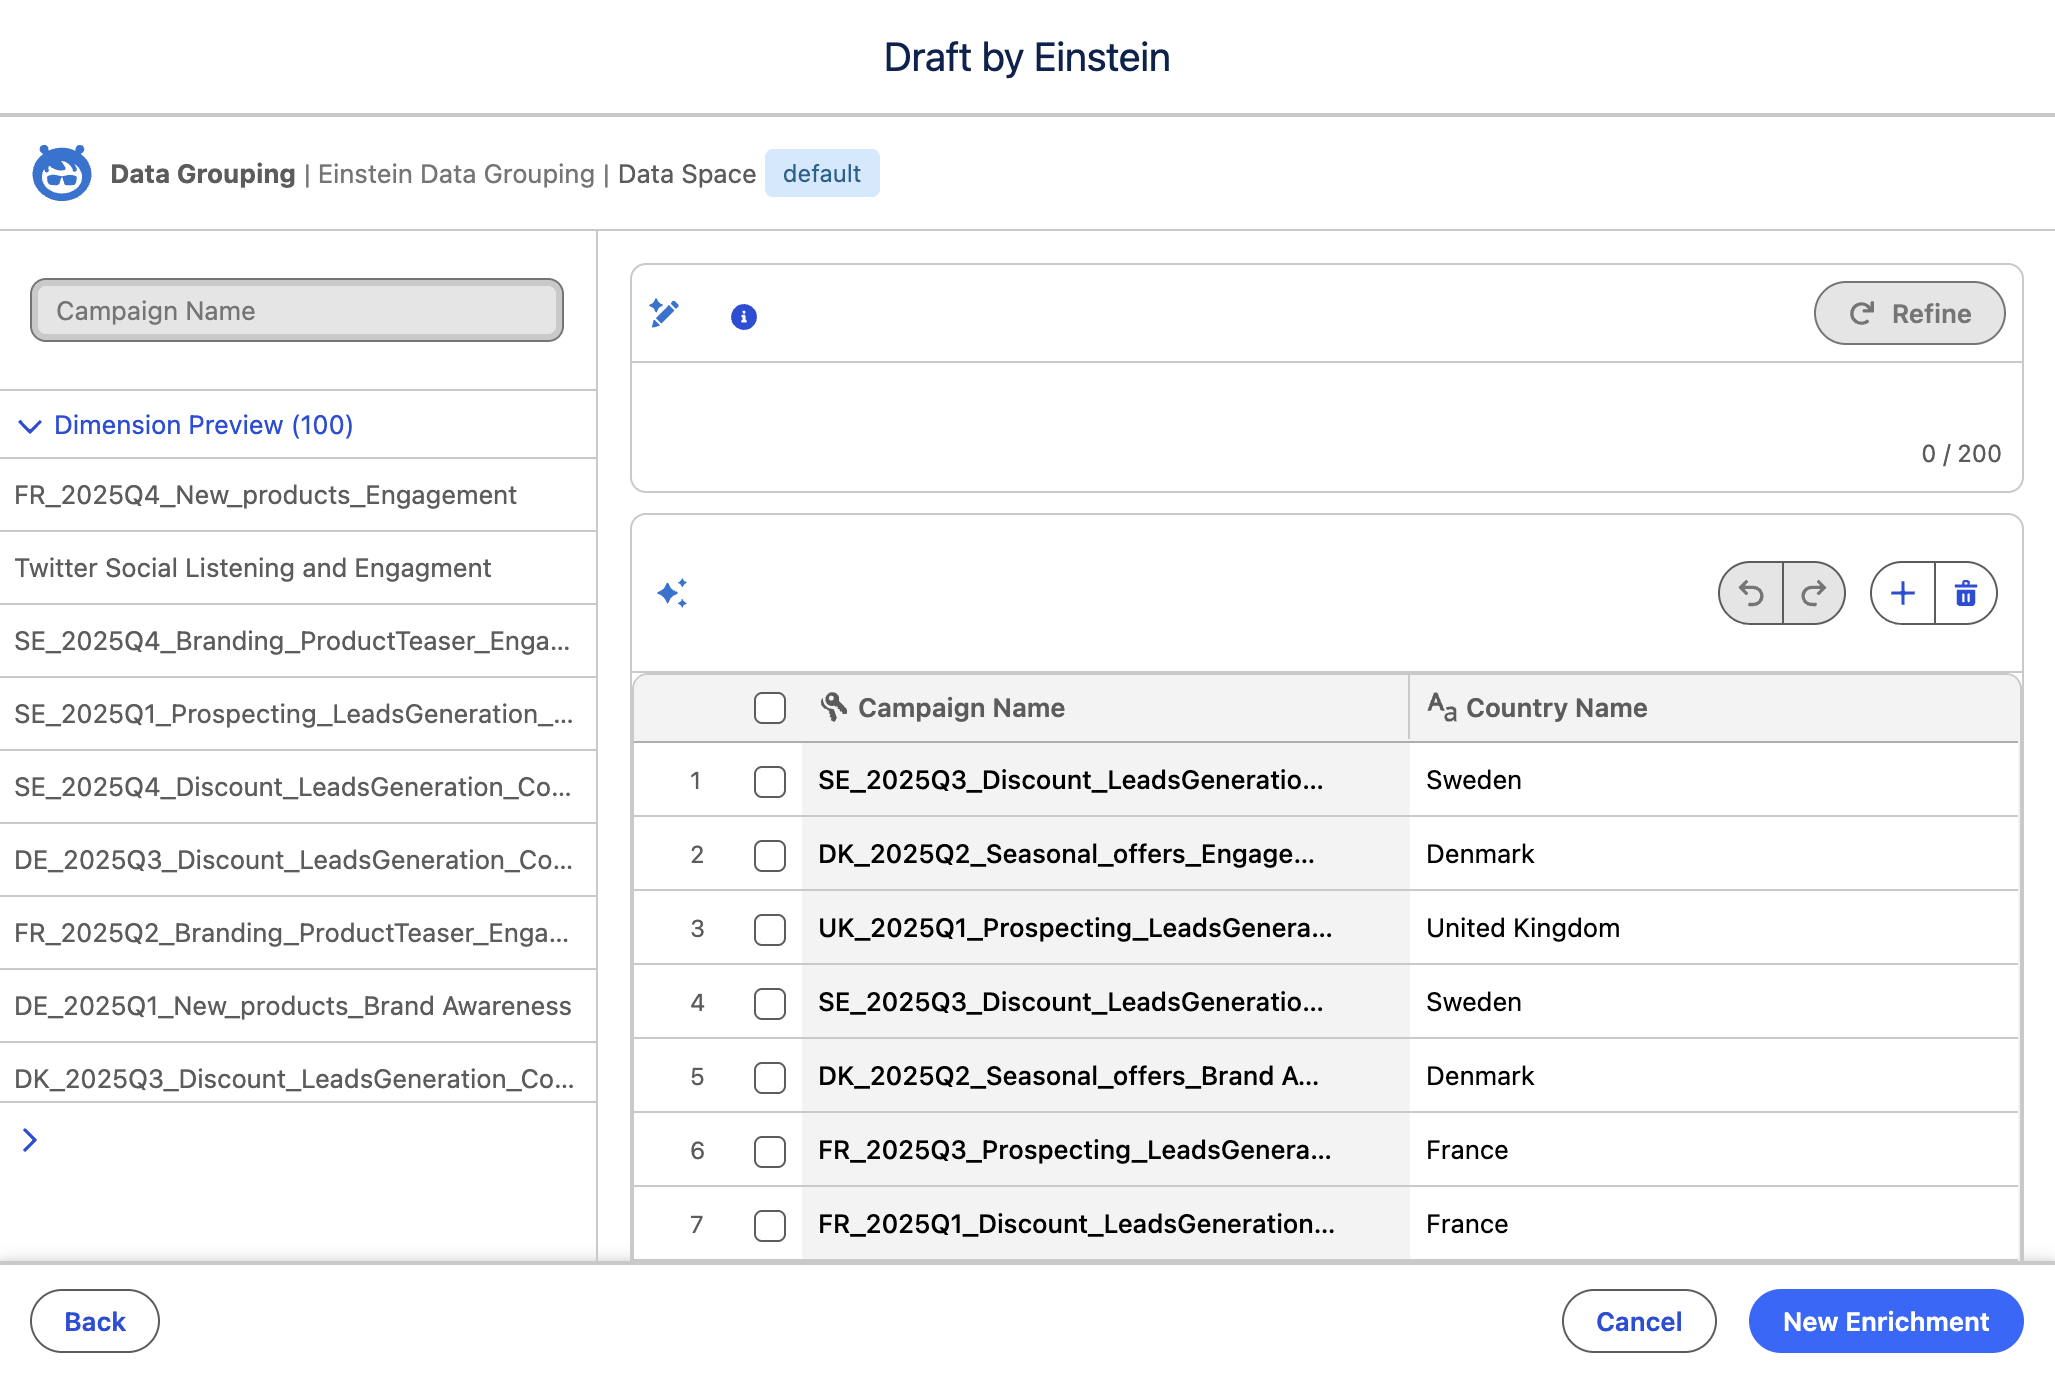Open the info tooltip icon
This screenshot has width=2055, height=1375.
click(744, 317)
